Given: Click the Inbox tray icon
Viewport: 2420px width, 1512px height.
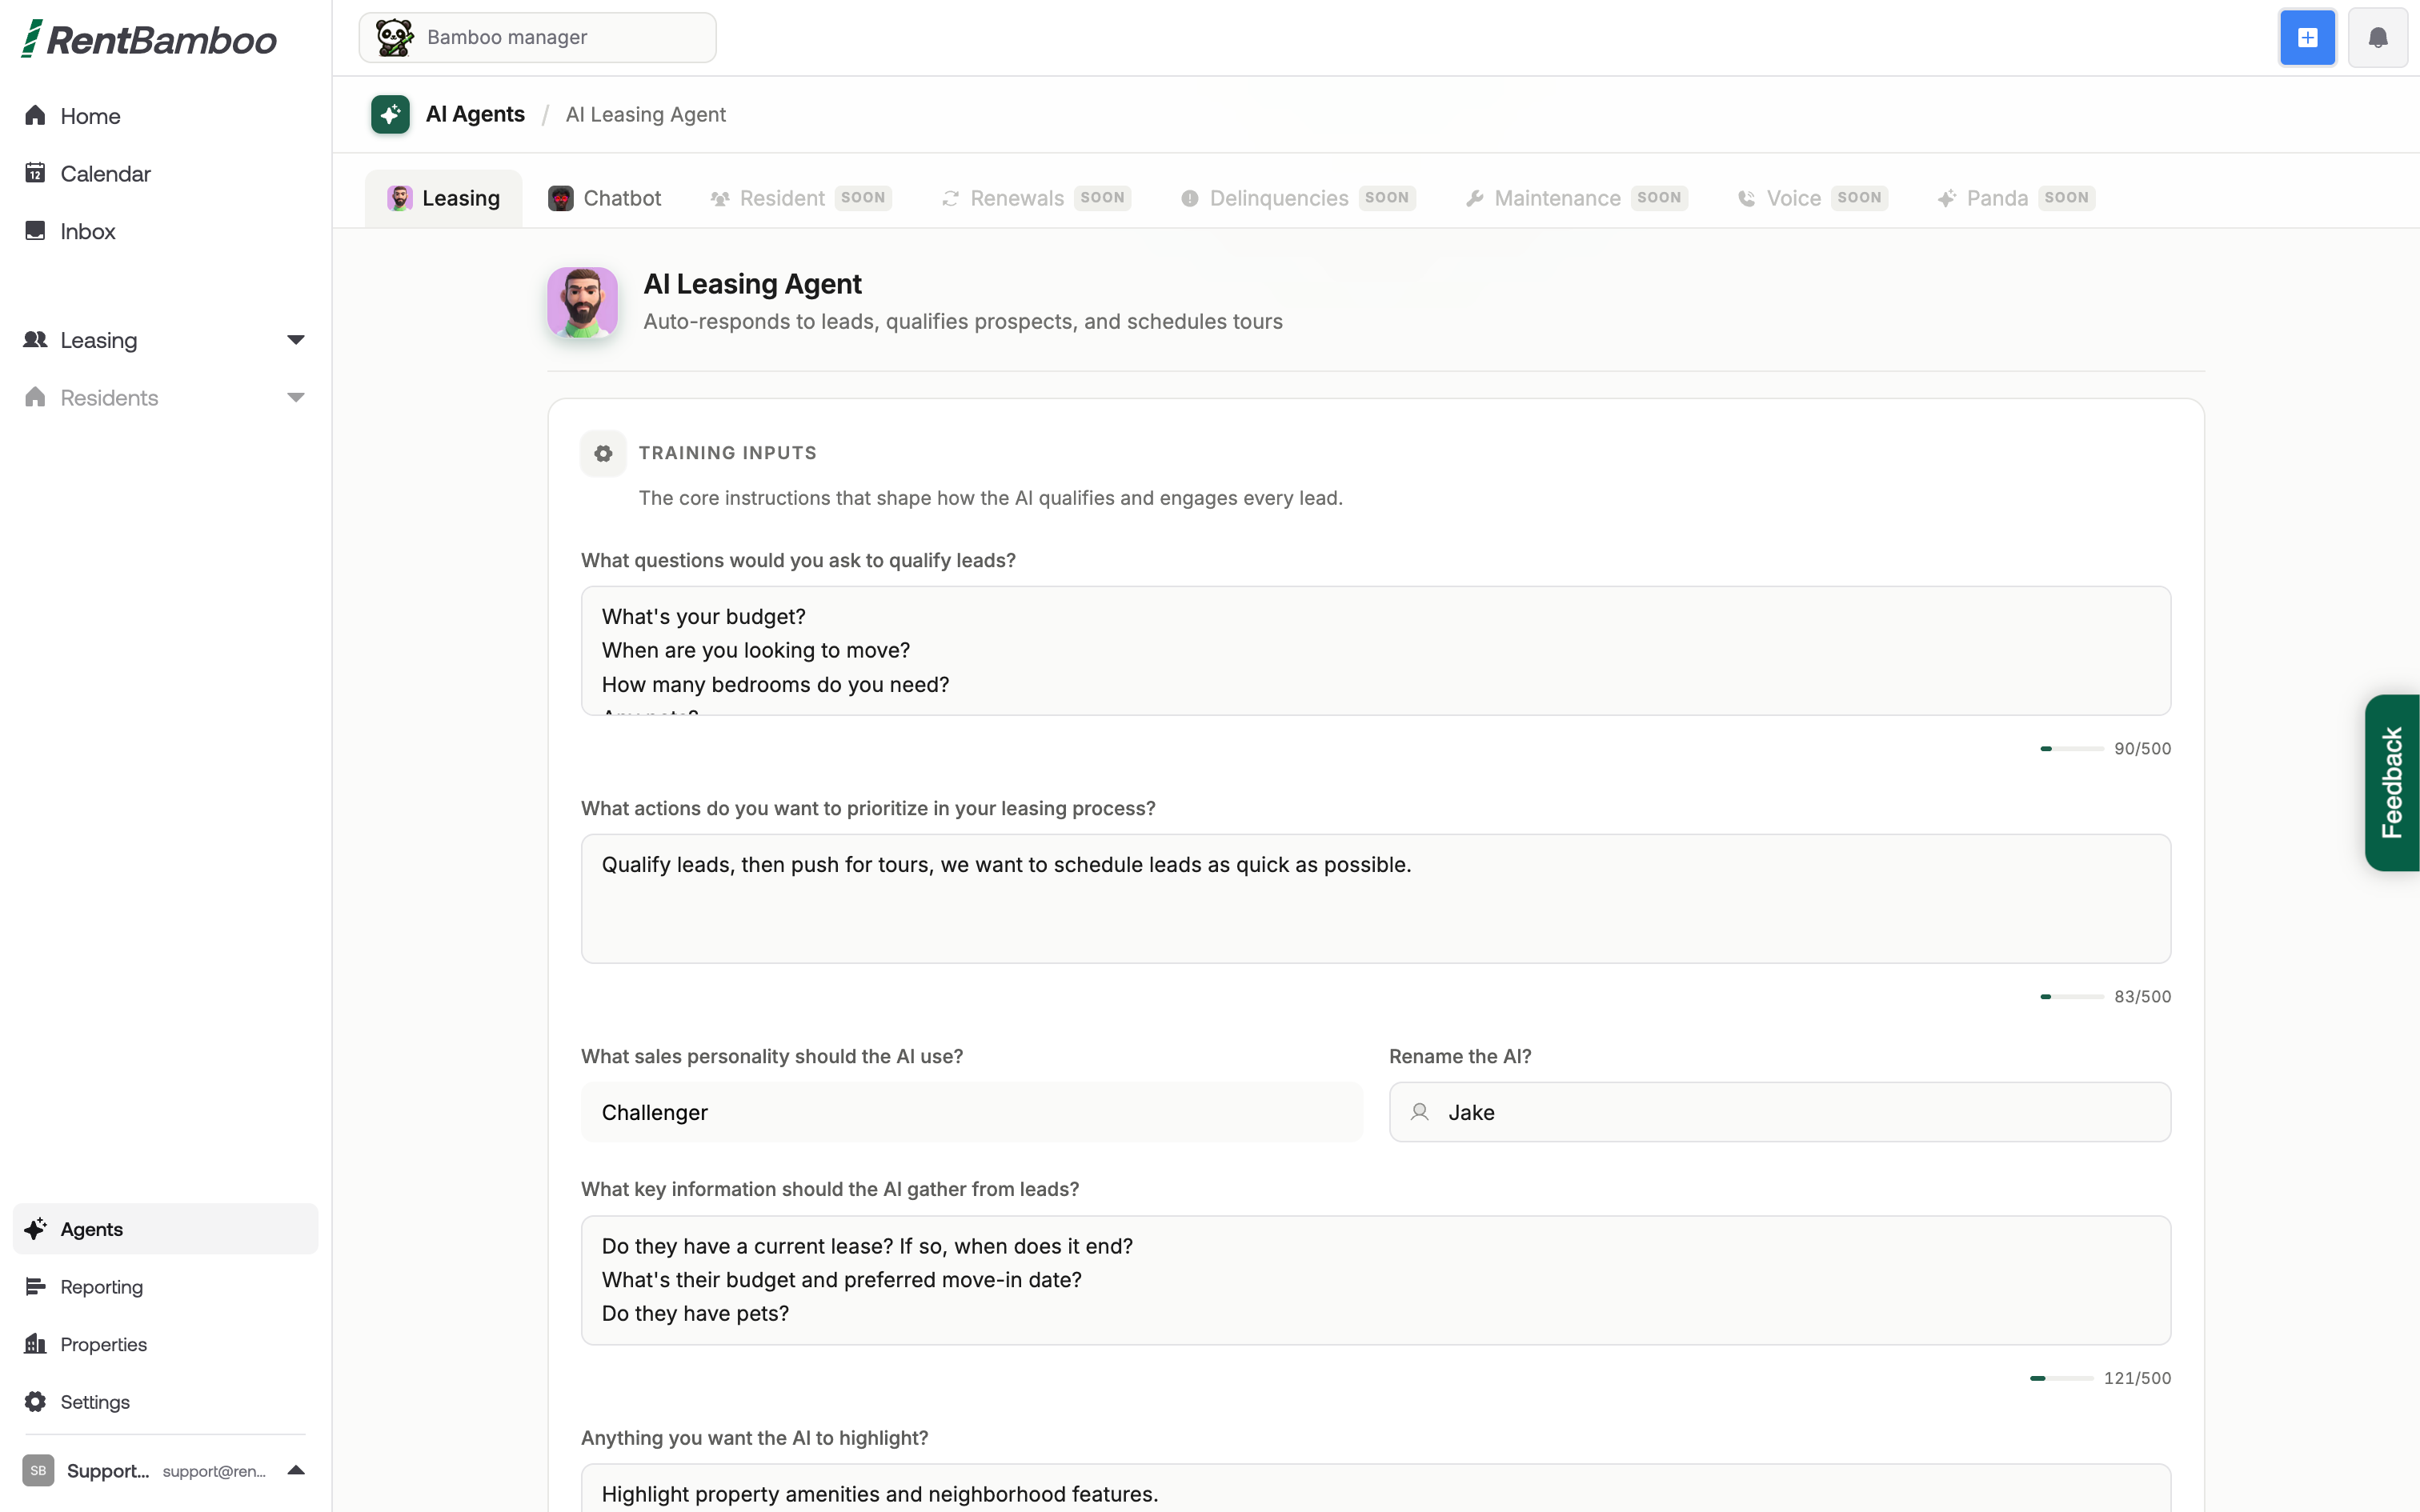Looking at the screenshot, I should tap(35, 231).
